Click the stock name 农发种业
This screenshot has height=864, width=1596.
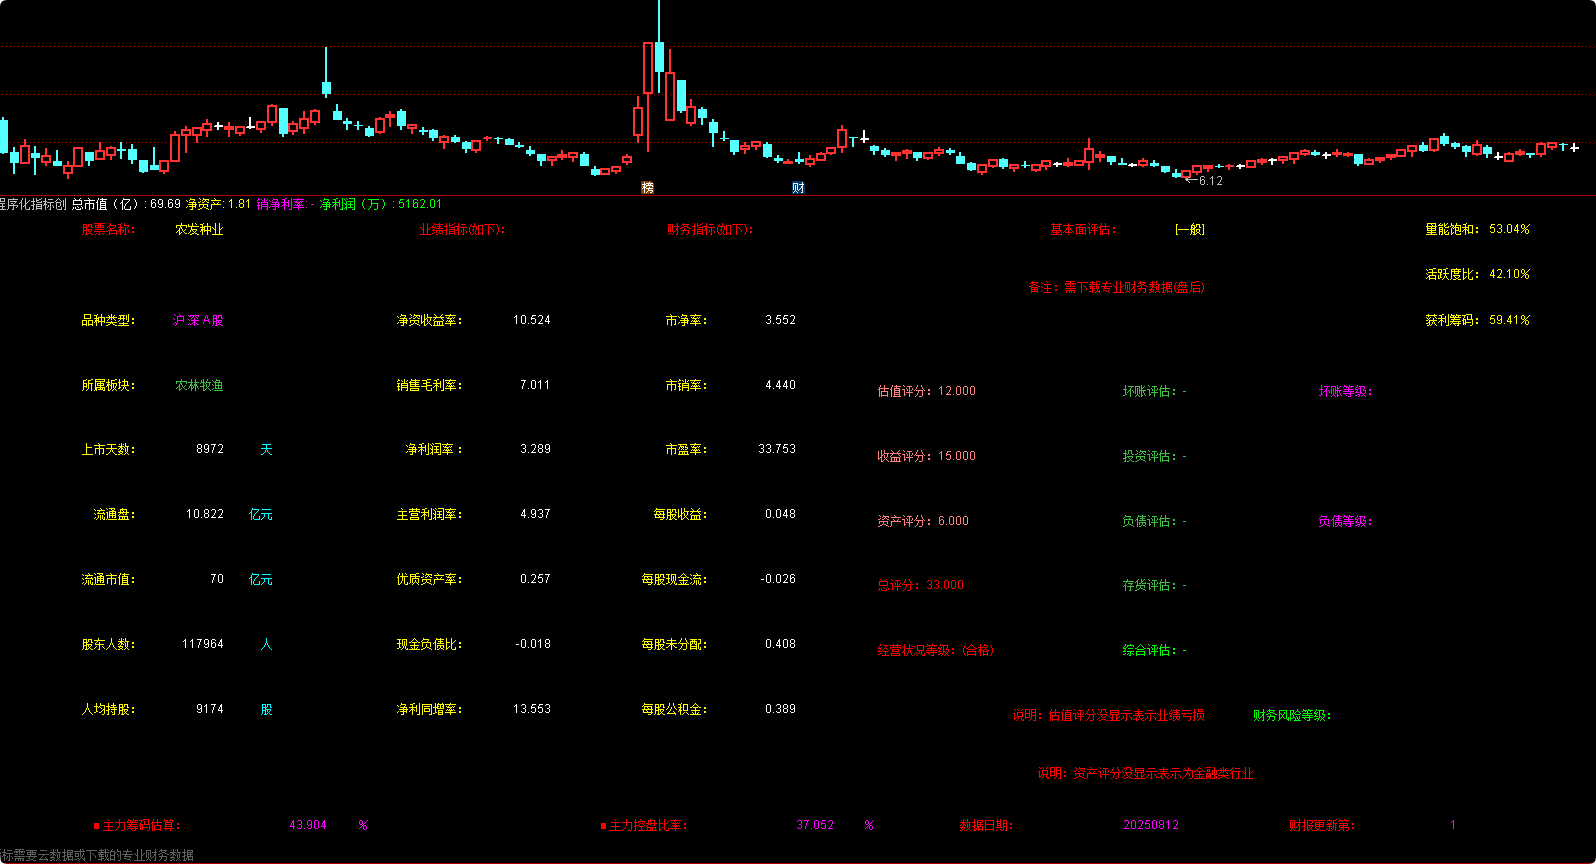[199, 230]
